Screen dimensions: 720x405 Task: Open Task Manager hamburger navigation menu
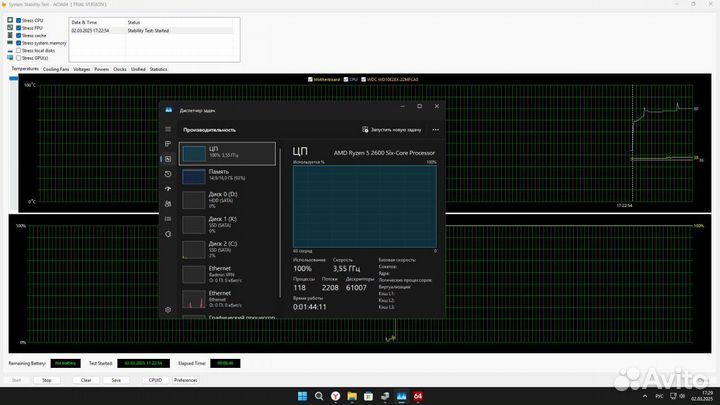coord(168,129)
